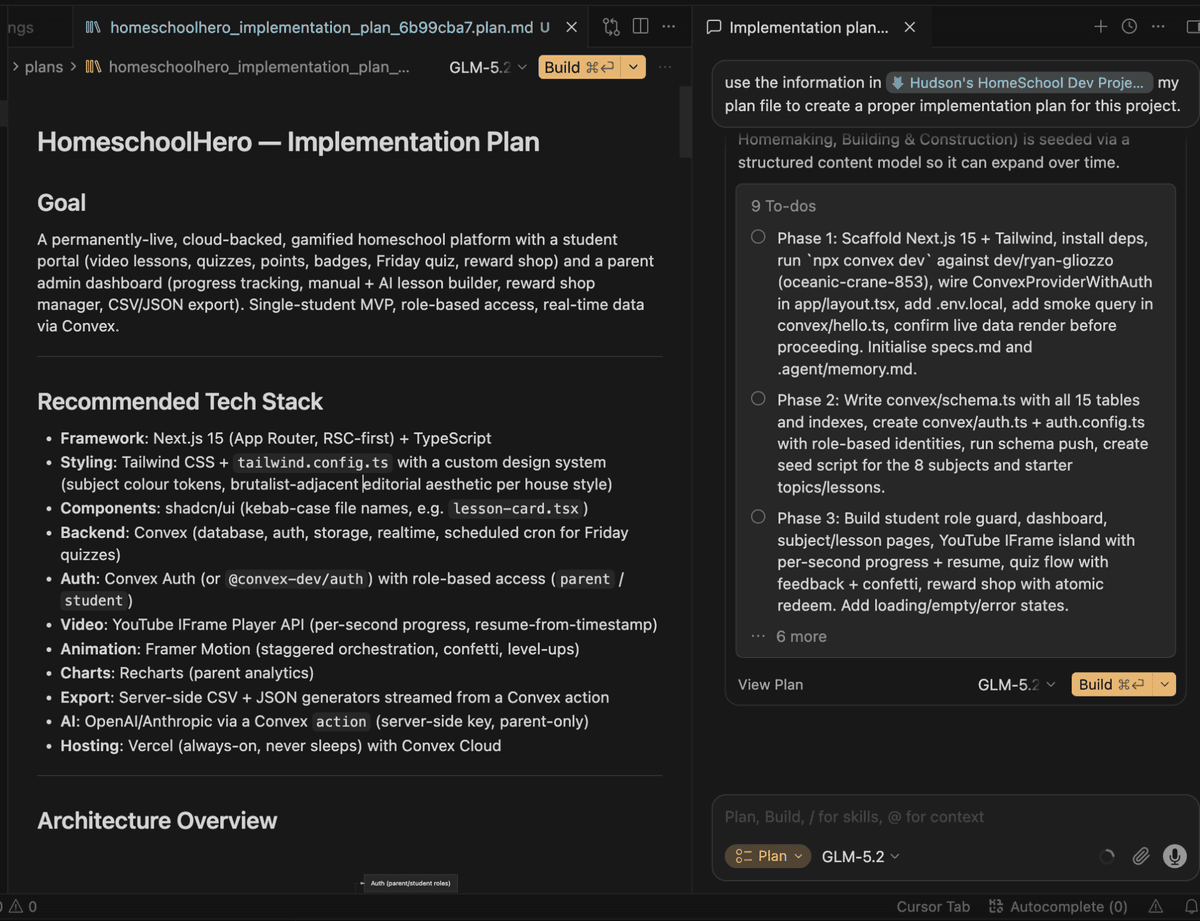Open breadcrumb bar more options ellipsis

click(x=665, y=67)
